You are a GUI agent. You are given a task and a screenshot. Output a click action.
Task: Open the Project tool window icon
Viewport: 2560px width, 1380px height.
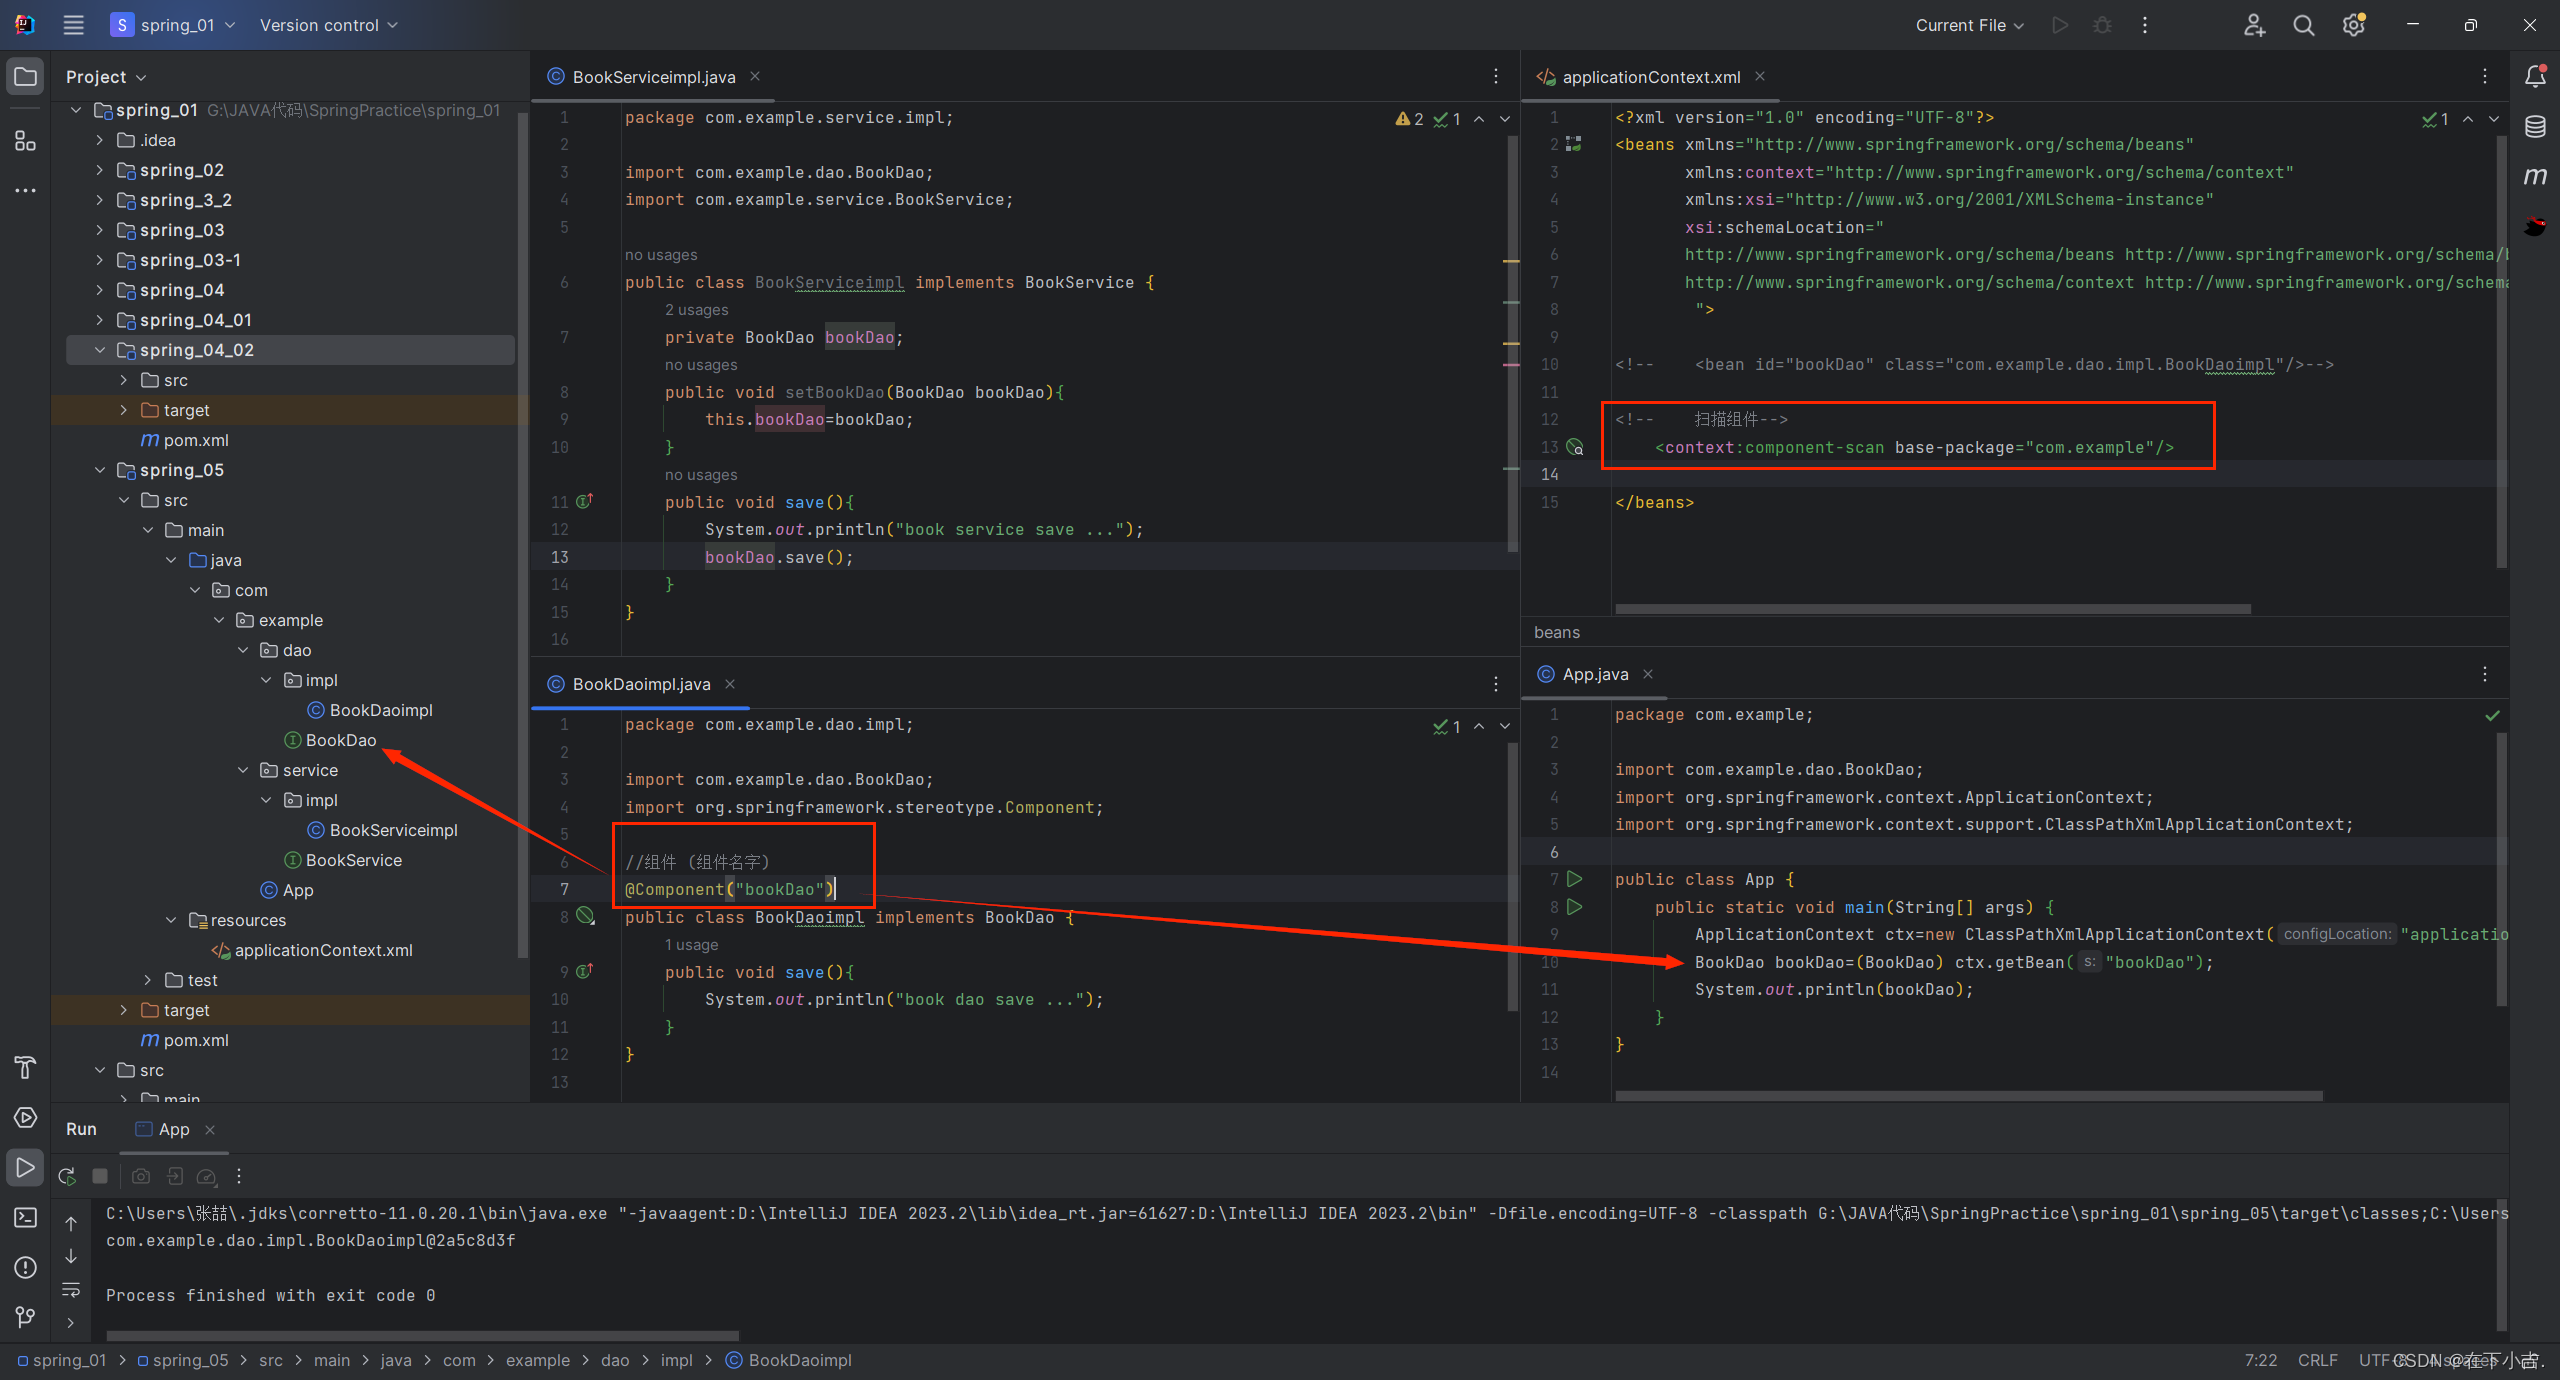(26, 77)
